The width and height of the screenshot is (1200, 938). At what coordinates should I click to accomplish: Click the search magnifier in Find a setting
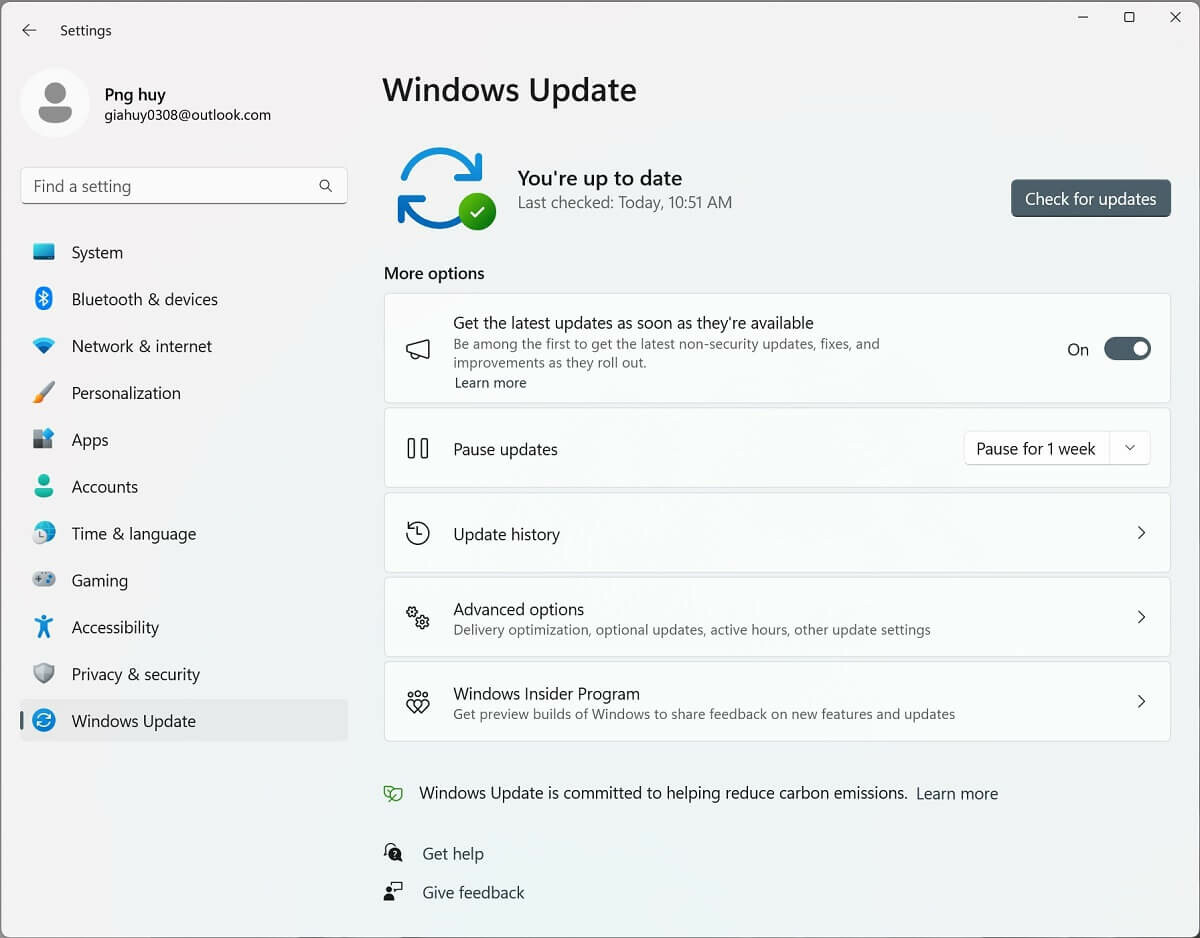[325, 186]
